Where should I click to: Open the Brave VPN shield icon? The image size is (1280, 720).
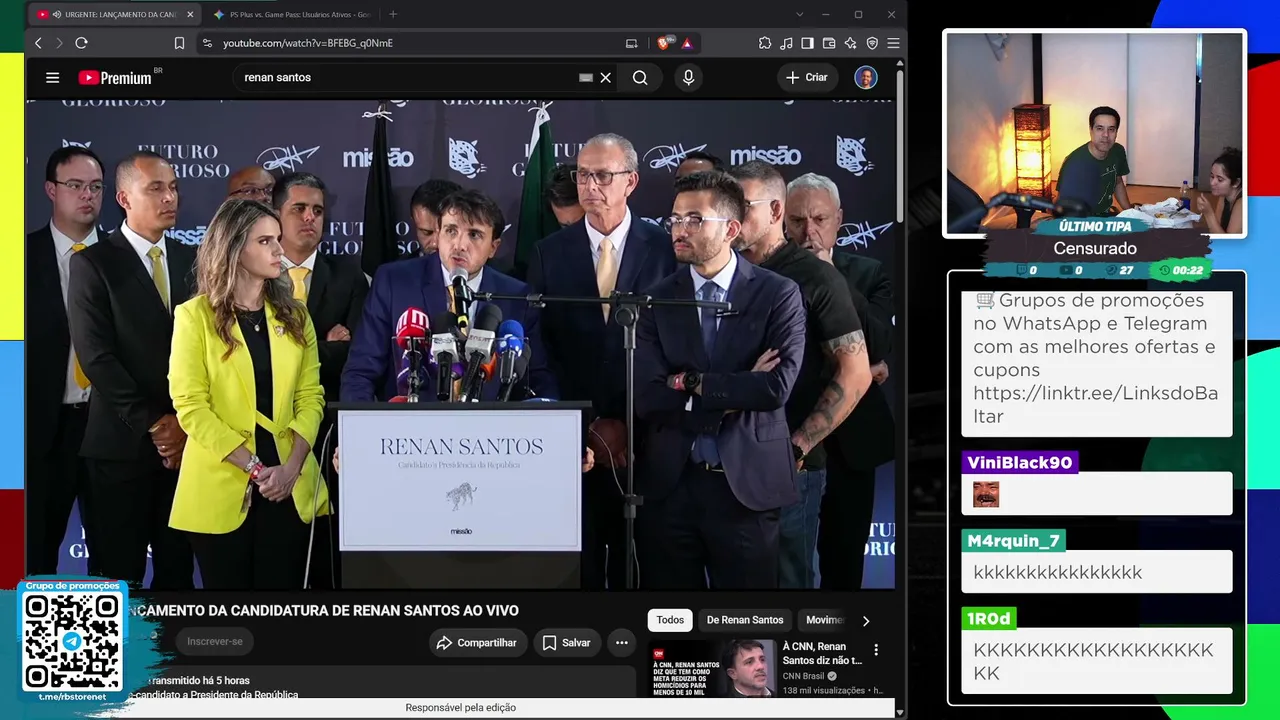(872, 43)
